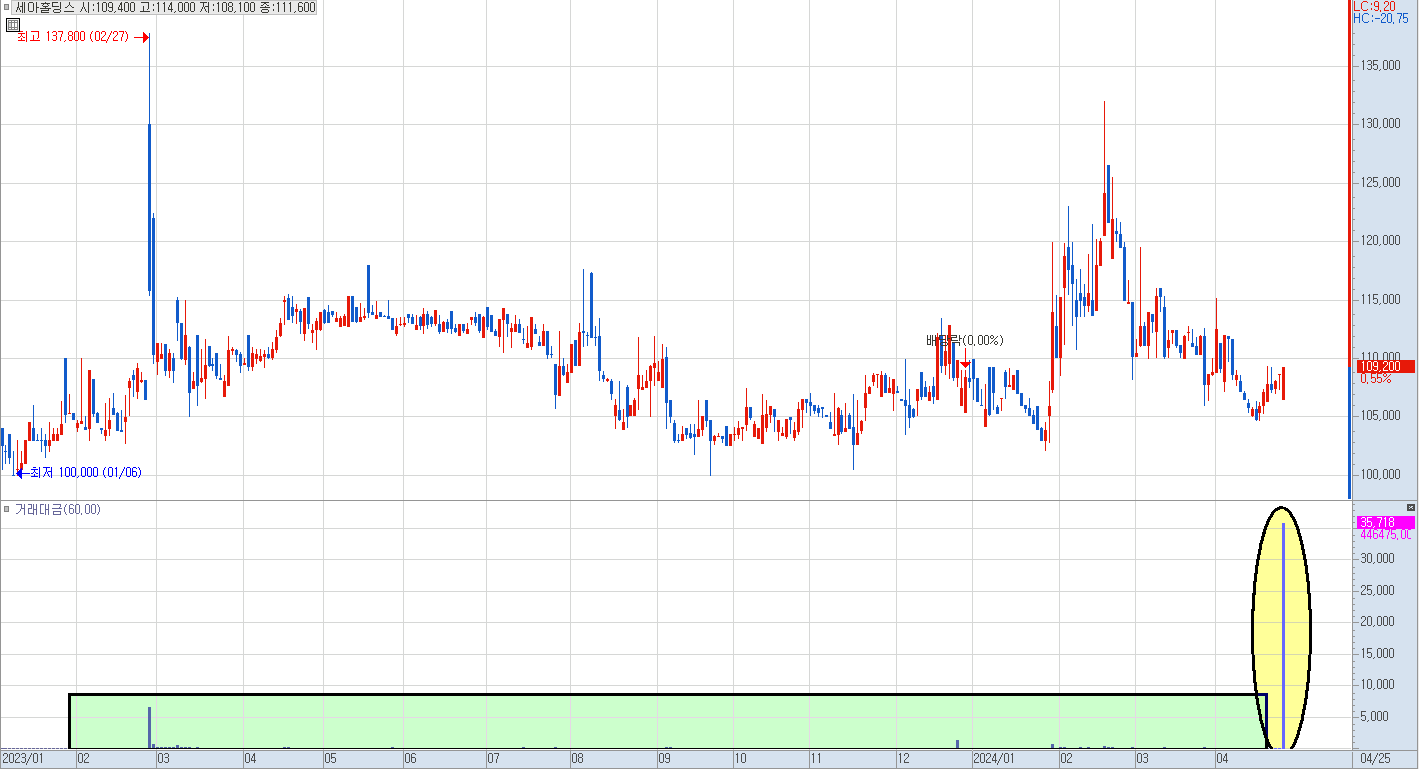The height and width of the screenshot is (769, 1419).
Task: Click the 120,000 price axis label
Action: pos(1379,240)
